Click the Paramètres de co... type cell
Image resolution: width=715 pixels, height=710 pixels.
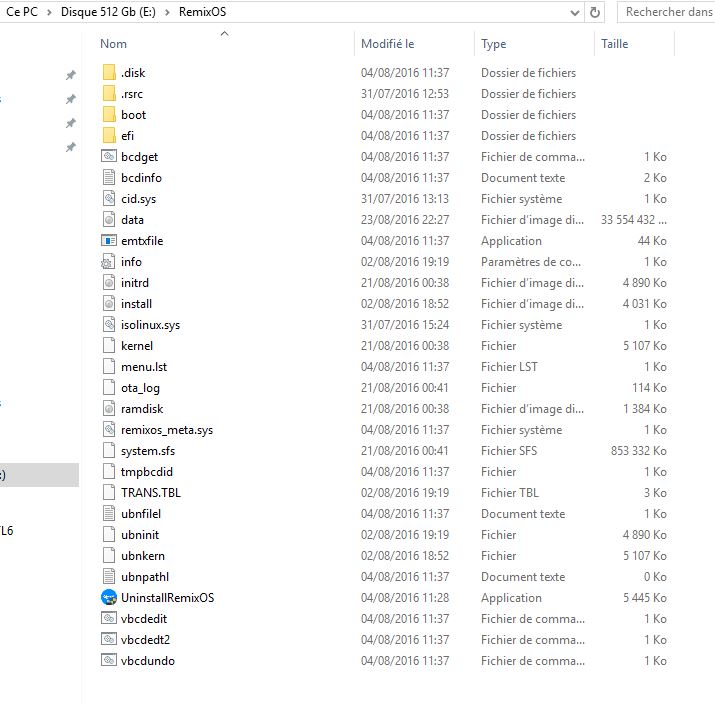(x=531, y=262)
